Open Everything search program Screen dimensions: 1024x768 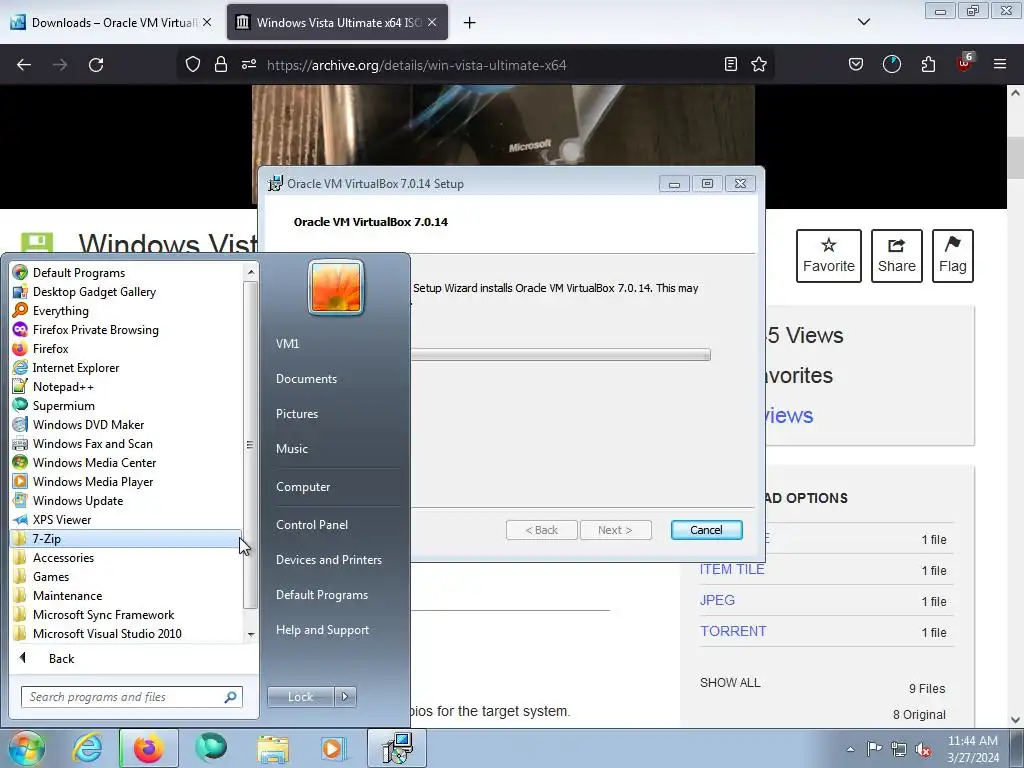60,310
